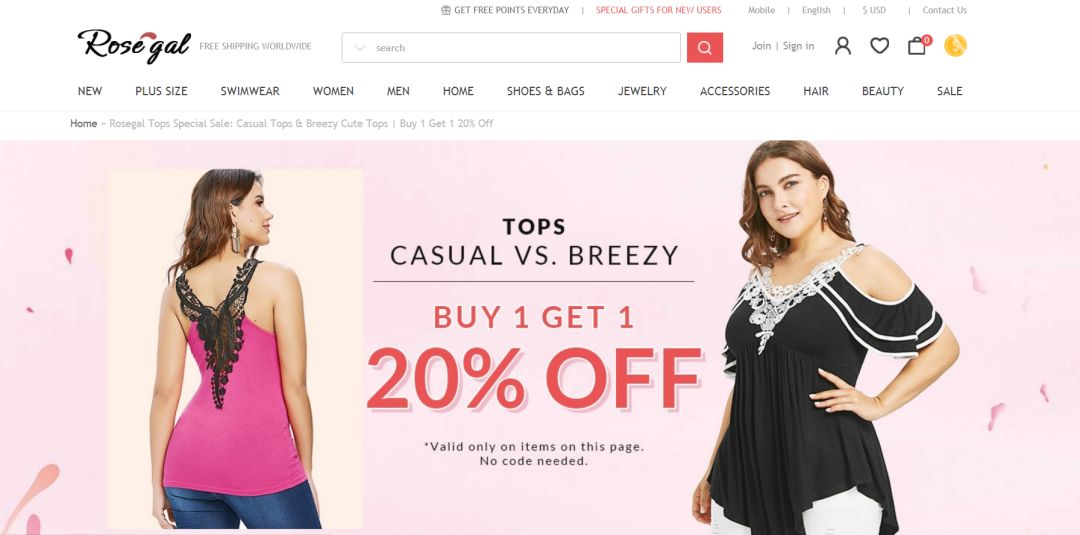This screenshot has height=535, width=1080.
Task: Go to the SALE category
Action: (x=949, y=91)
